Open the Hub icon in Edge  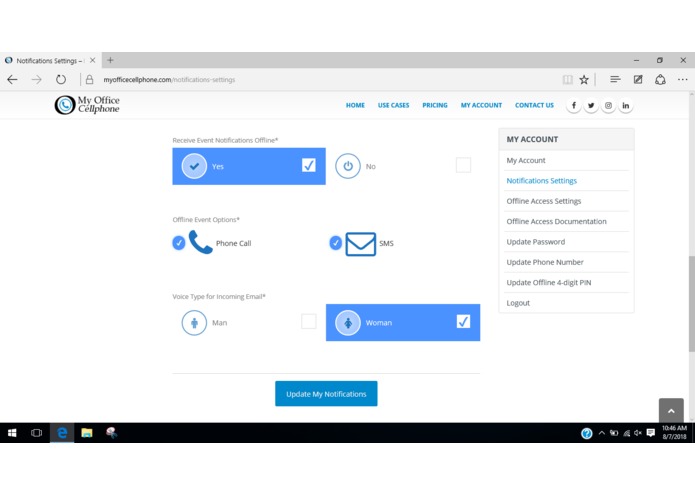point(615,79)
